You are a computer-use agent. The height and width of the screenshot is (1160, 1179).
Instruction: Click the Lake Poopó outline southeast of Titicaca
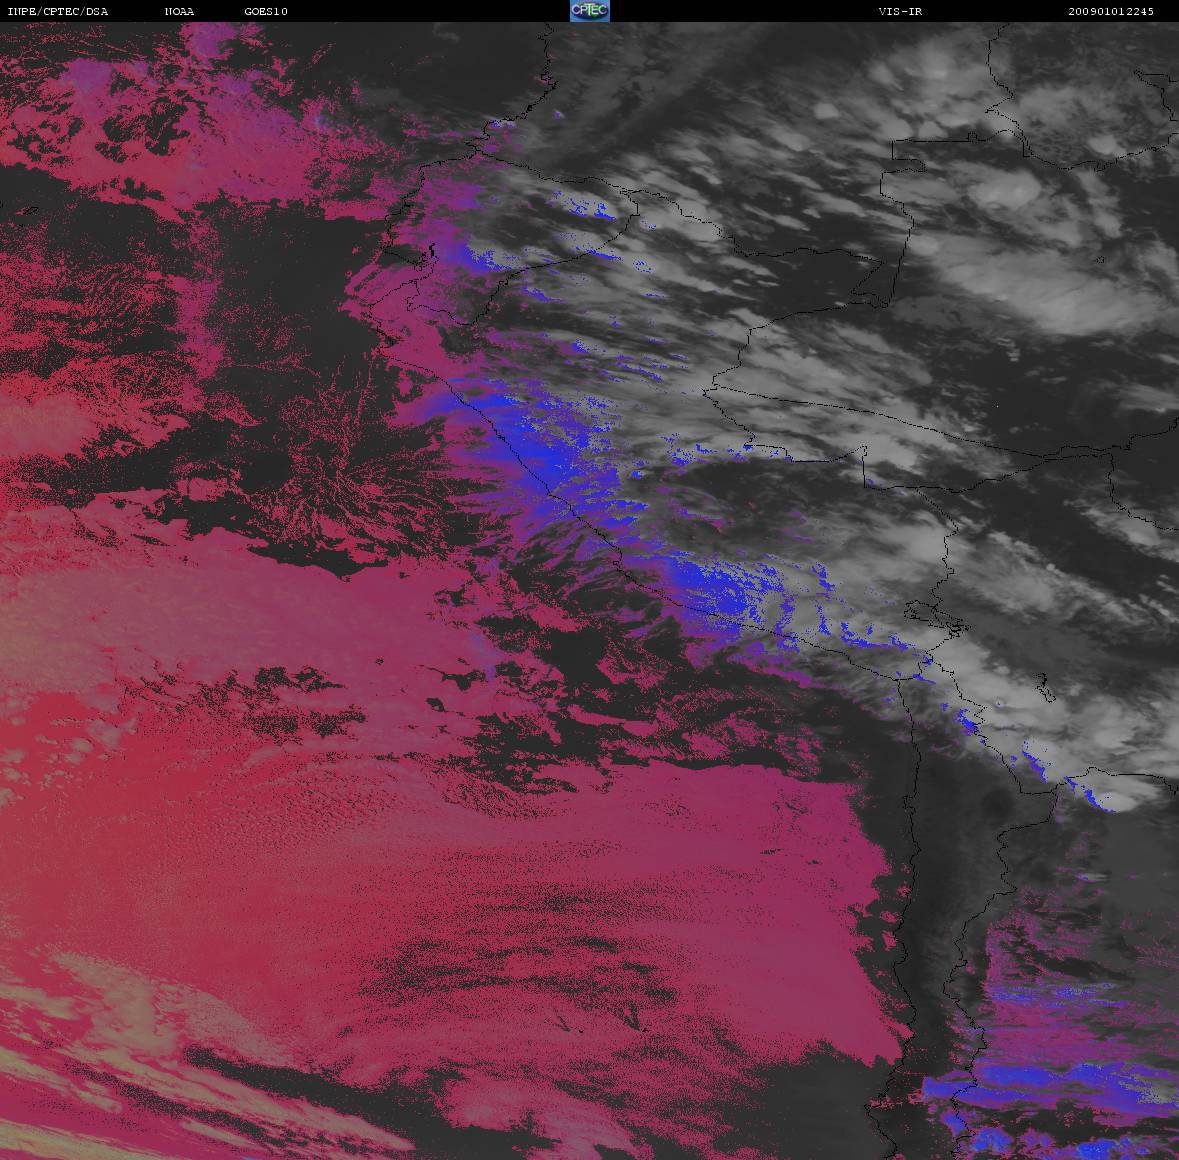[1046, 688]
